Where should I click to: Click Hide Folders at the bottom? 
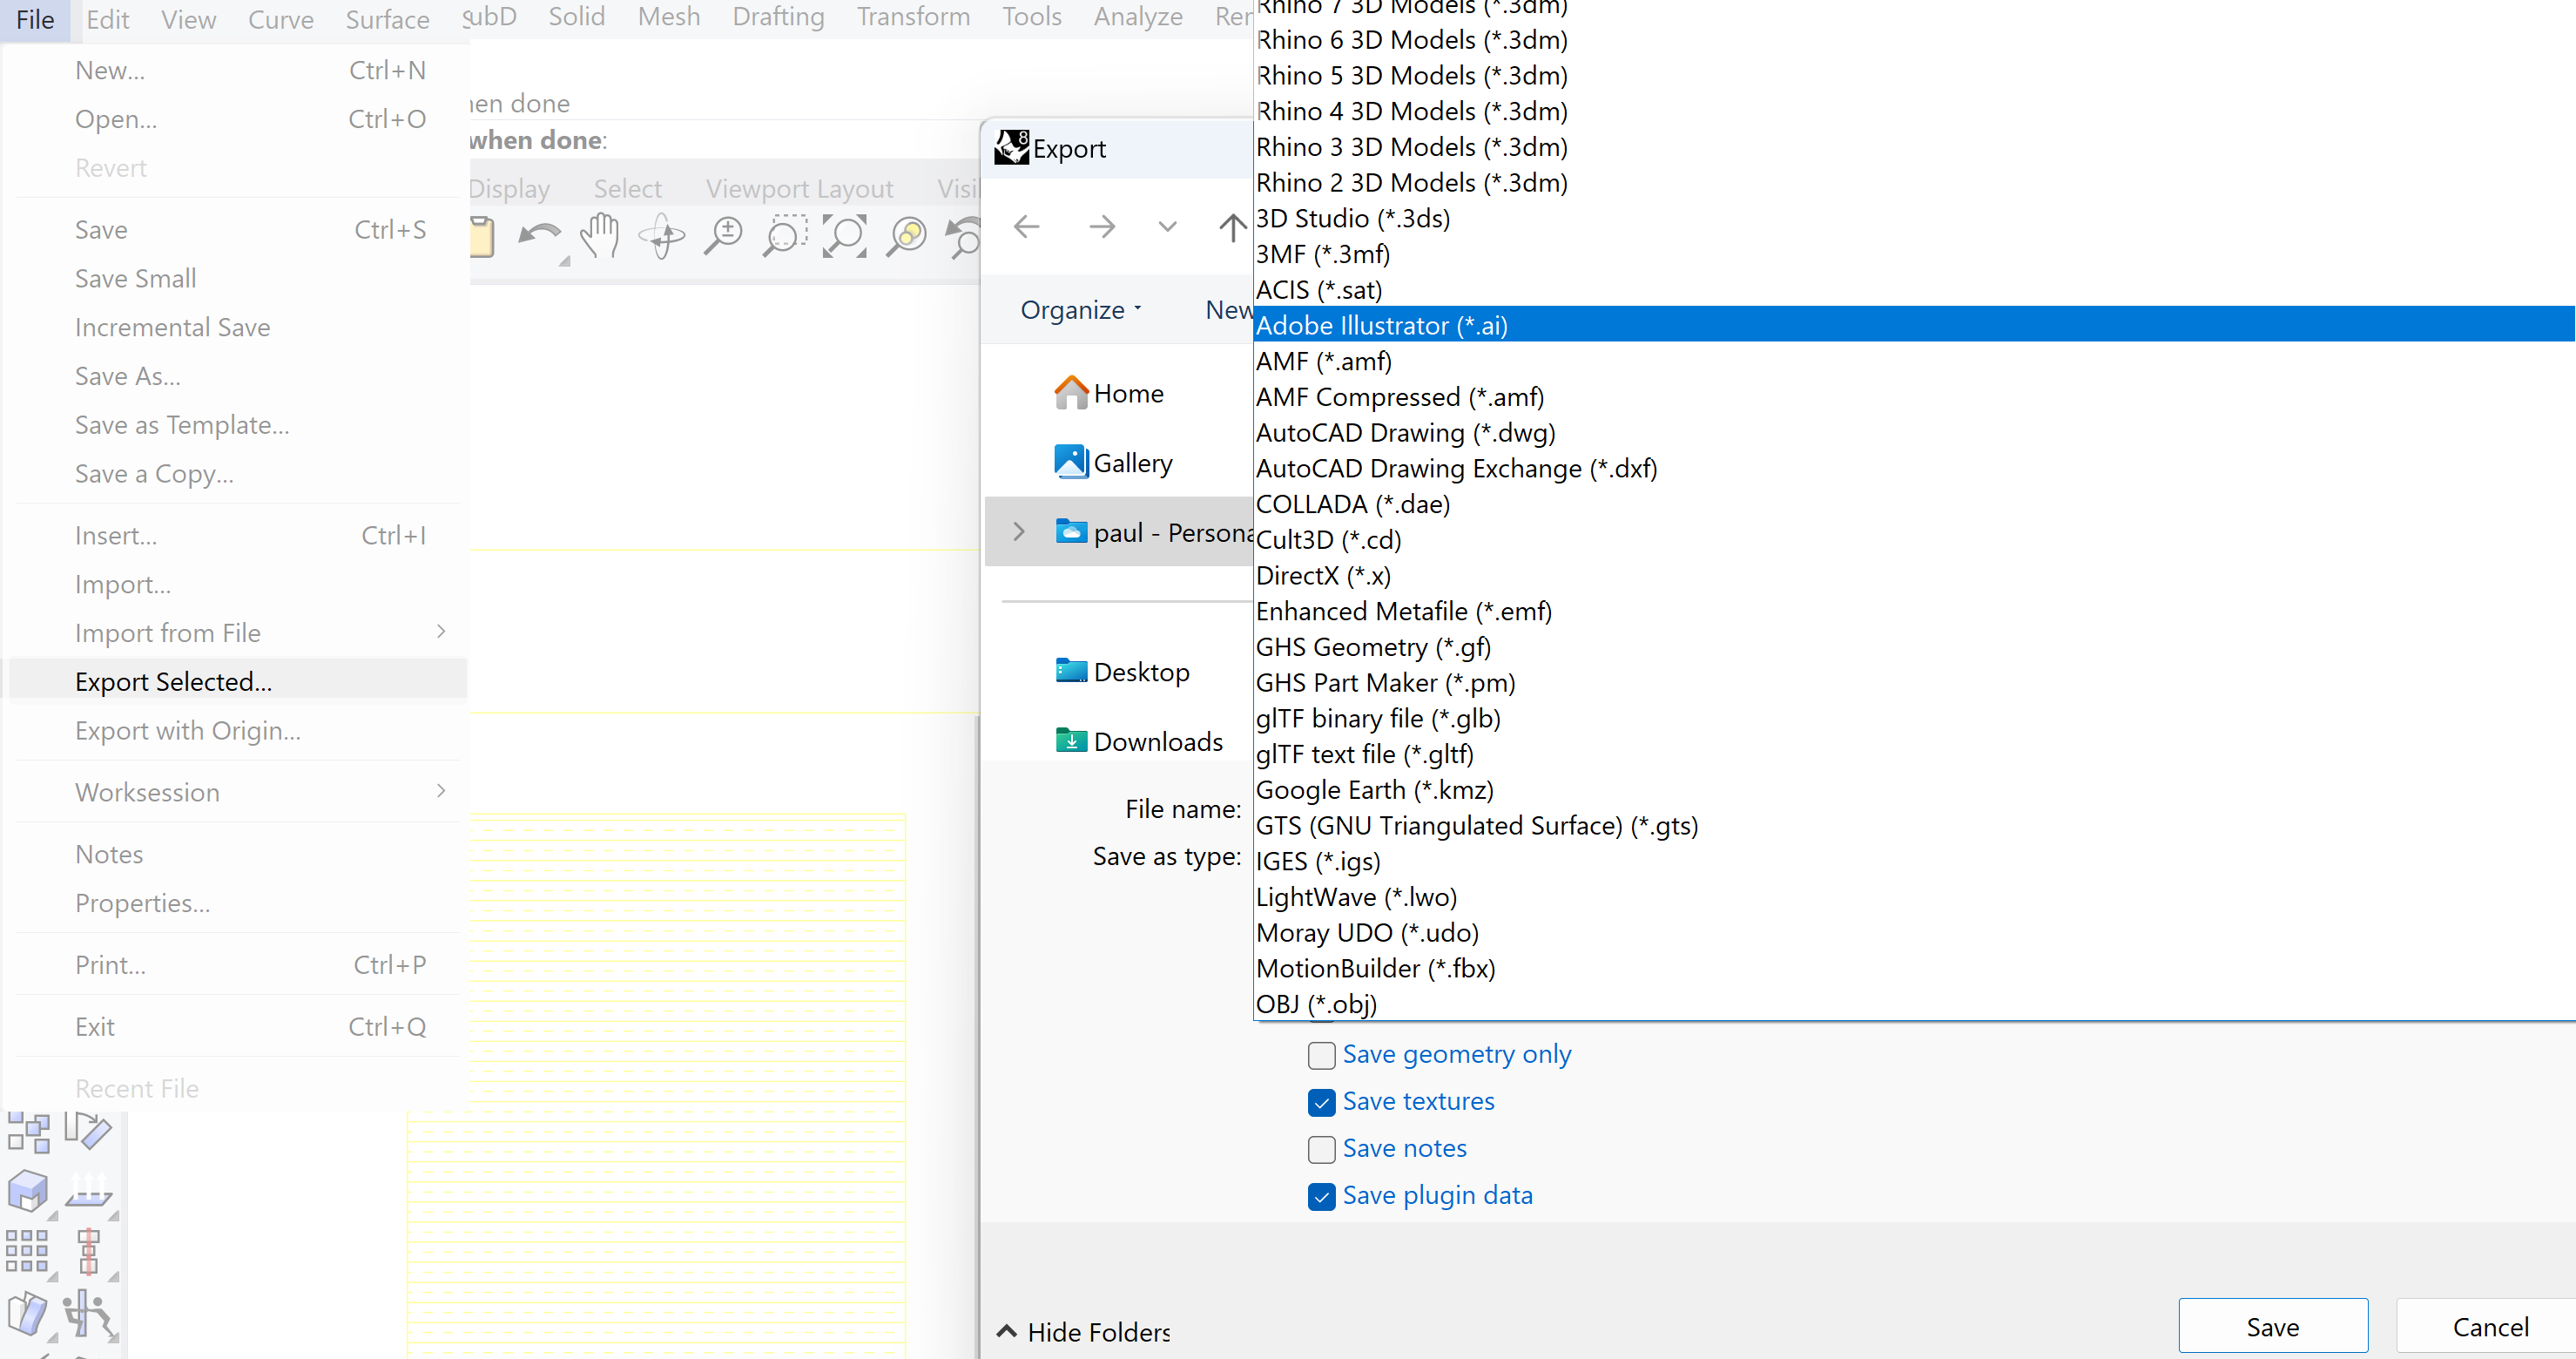point(1085,1332)
